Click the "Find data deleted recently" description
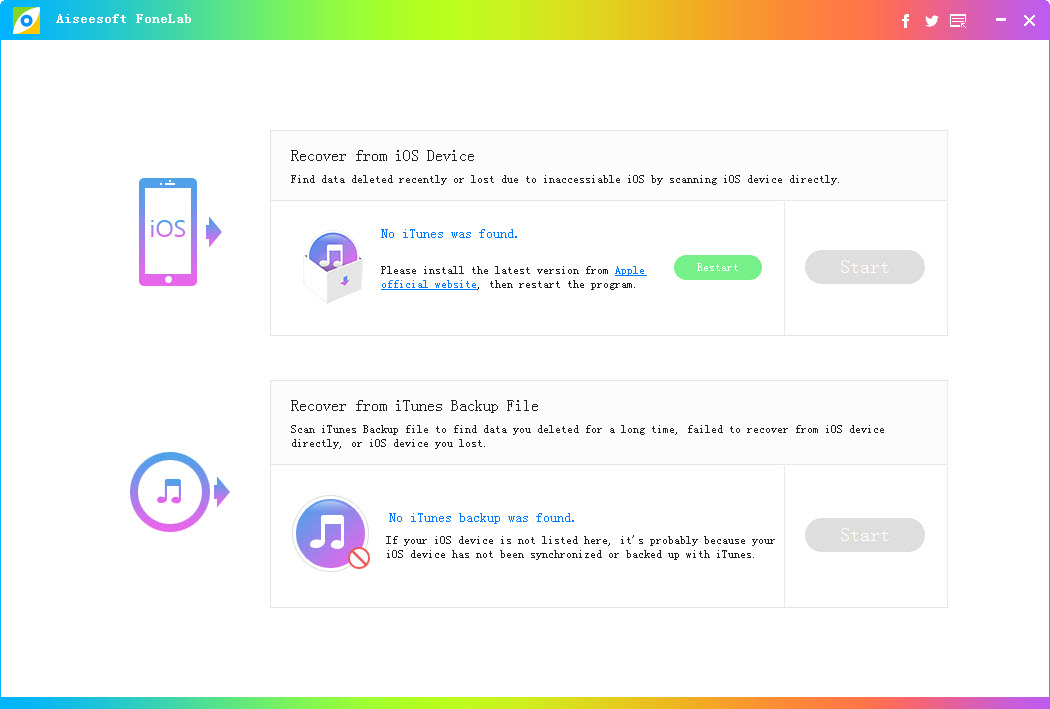Screen dimensions: 1050x709 pos(565,179)
